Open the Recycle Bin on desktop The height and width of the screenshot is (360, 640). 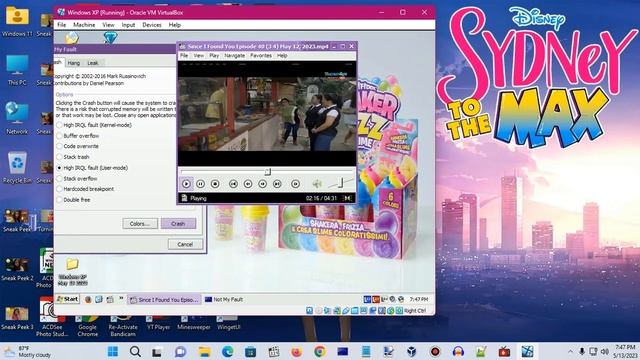(17, 168)
